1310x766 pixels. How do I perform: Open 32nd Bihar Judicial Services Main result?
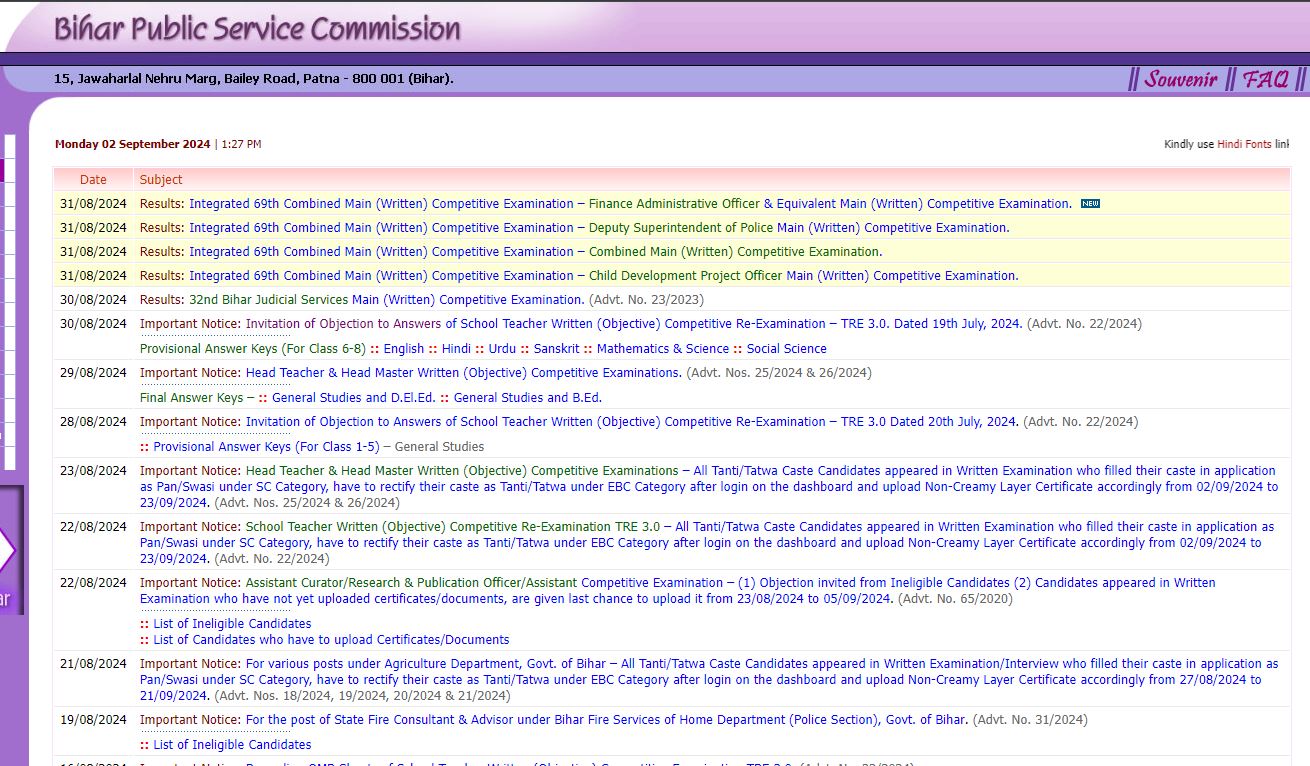coord(386,300)
